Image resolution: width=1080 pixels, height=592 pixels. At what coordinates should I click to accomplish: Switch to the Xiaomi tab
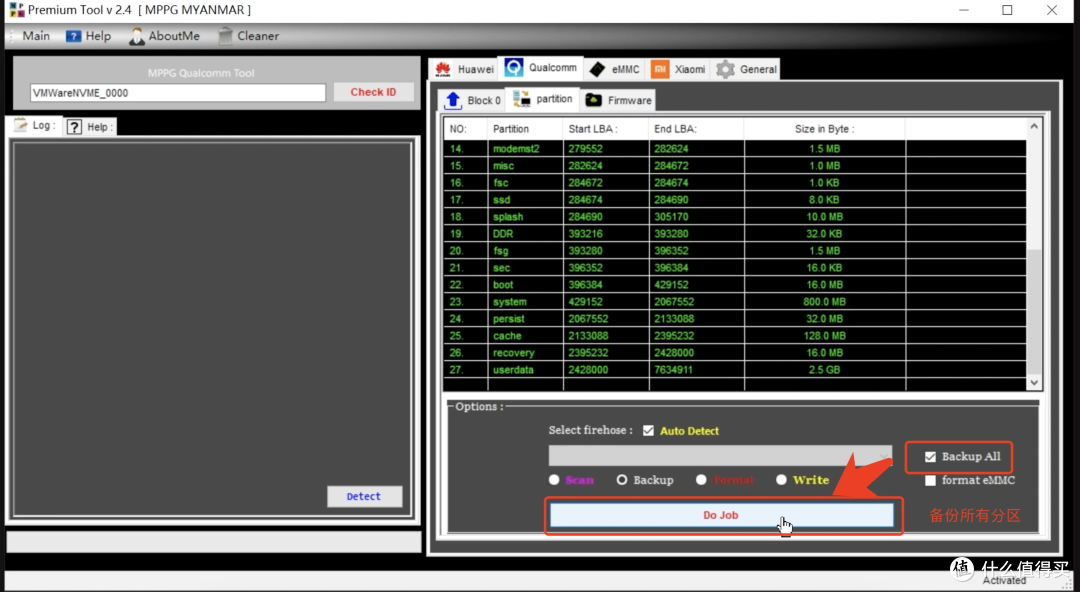pos(679,69)
